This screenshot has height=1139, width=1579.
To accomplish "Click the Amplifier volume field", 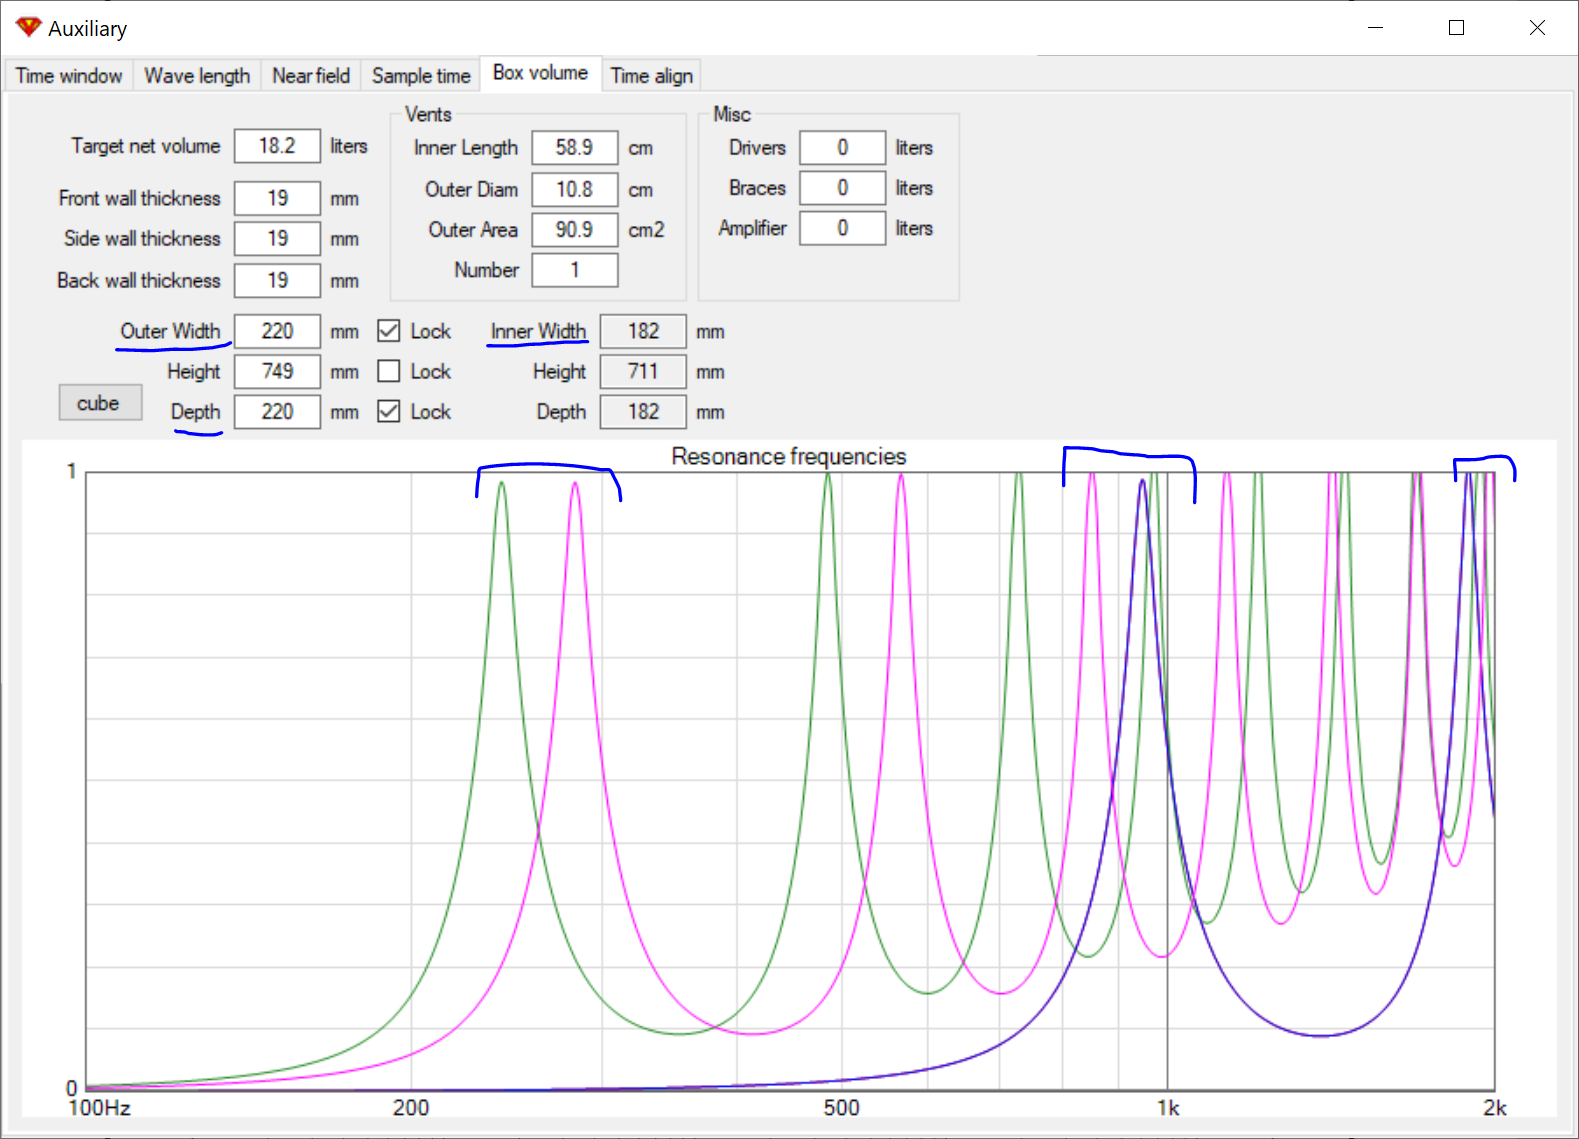I will 842,228.
